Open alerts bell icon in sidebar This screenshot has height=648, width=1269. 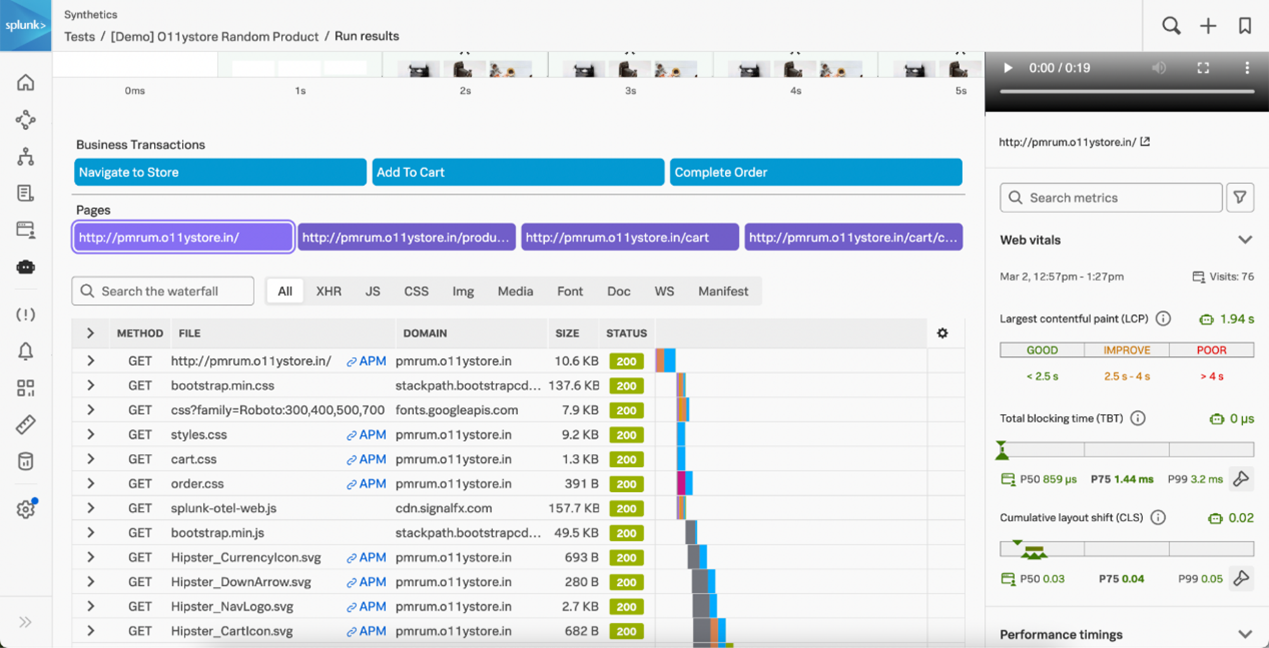click(x=26, y=351)
